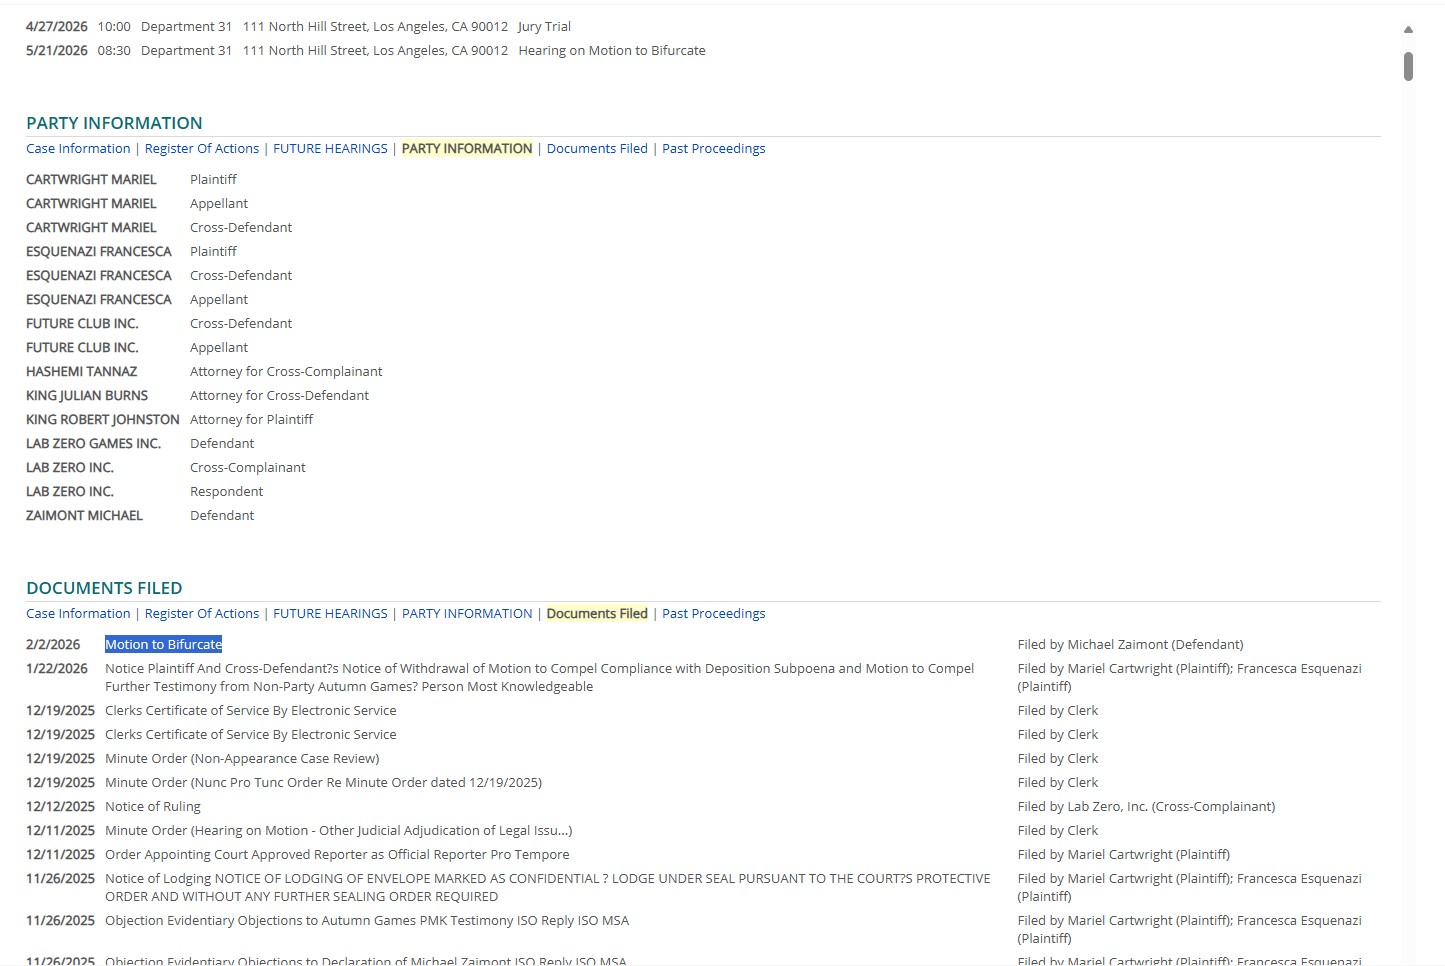Screen dimensions: 1445x966
Task: Select the highlighted Motion to Bifurcate document
Action: [164, 645]
